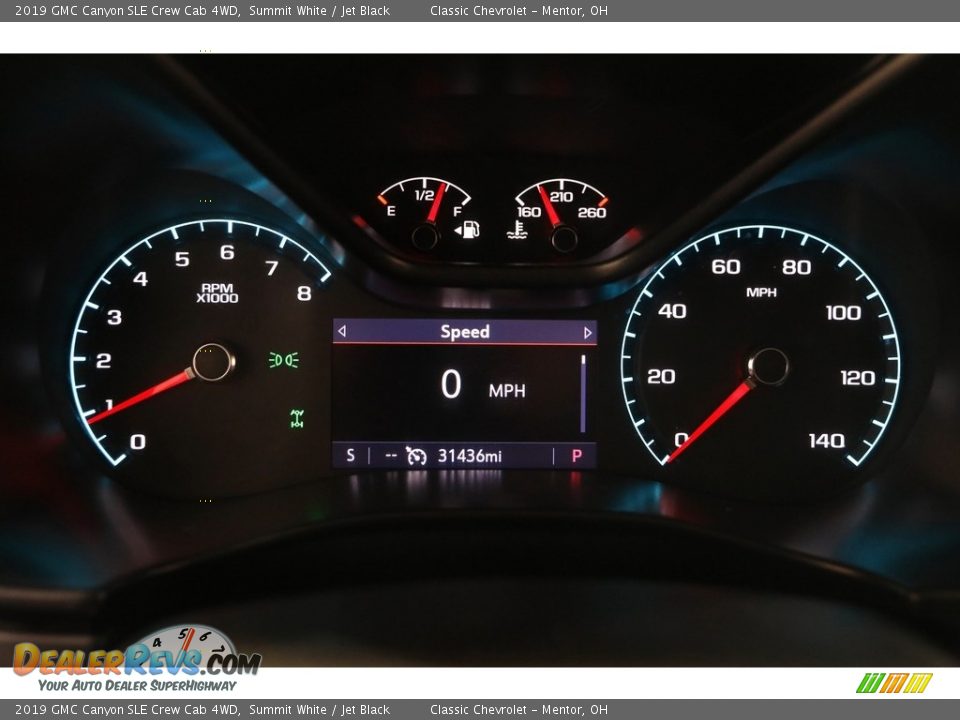Click the 1/2 mark on fuel gauge
The height and width of the screenshot is (720, 960).
(424, 196)
